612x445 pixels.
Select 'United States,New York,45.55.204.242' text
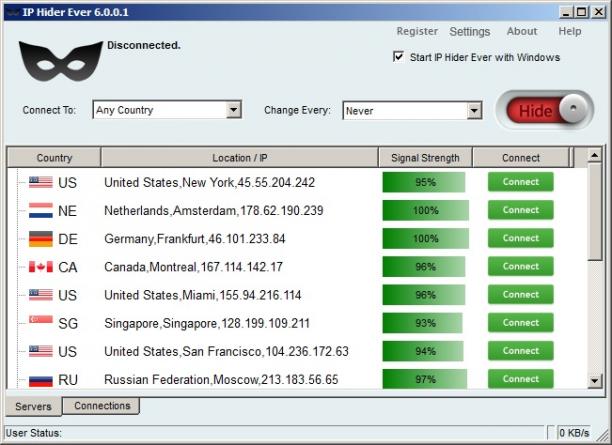(209, 182)
